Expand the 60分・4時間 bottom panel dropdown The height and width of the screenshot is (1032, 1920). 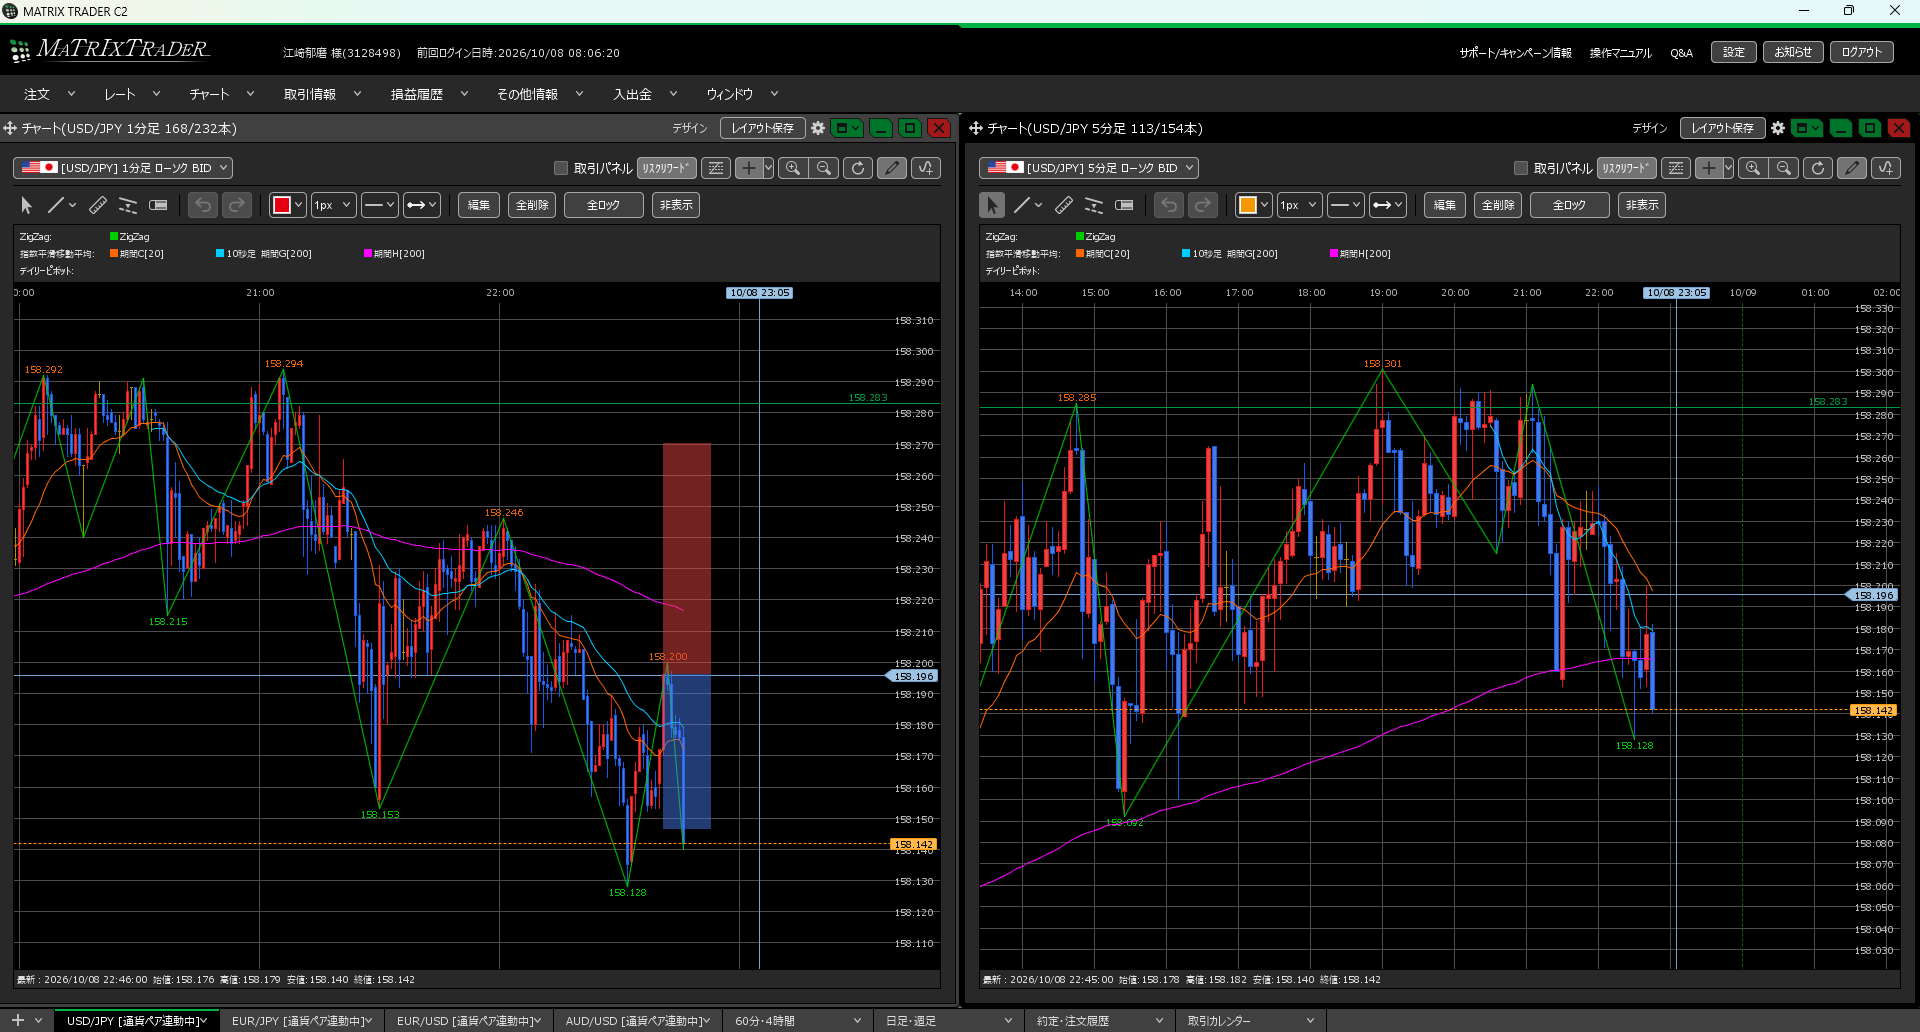click(857, 1021)
